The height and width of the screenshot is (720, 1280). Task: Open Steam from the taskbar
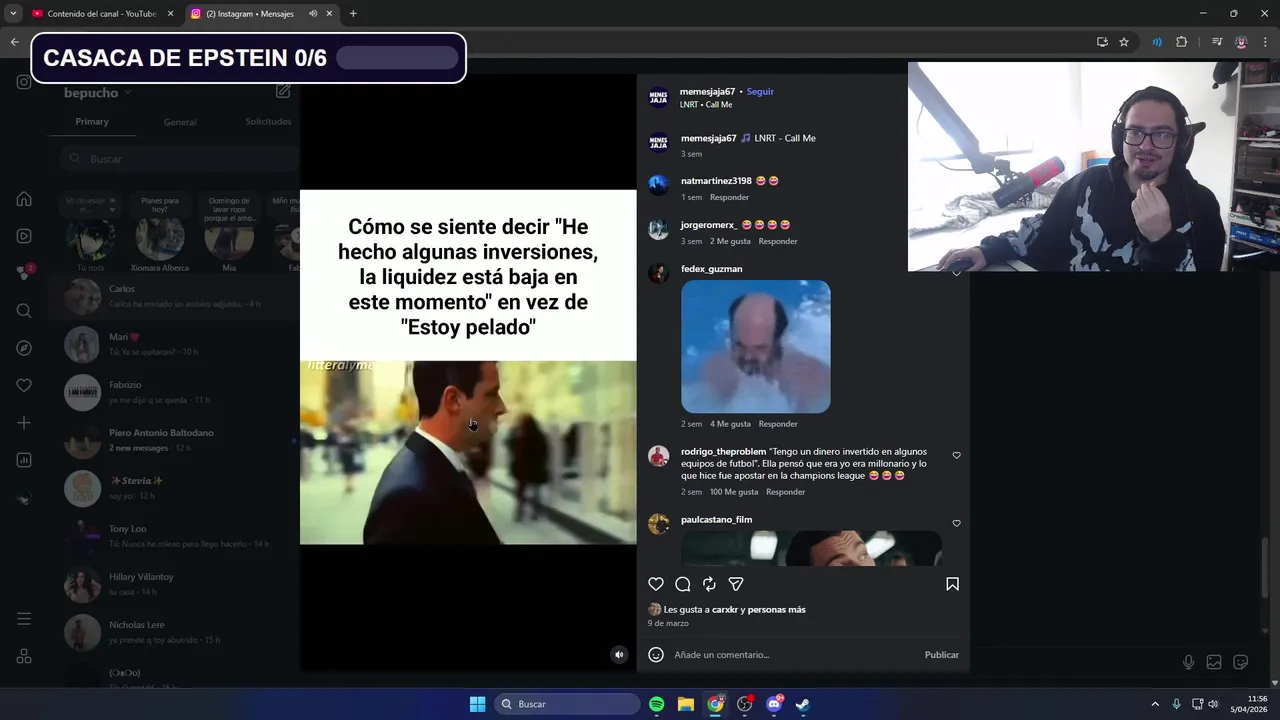(803, 704)
